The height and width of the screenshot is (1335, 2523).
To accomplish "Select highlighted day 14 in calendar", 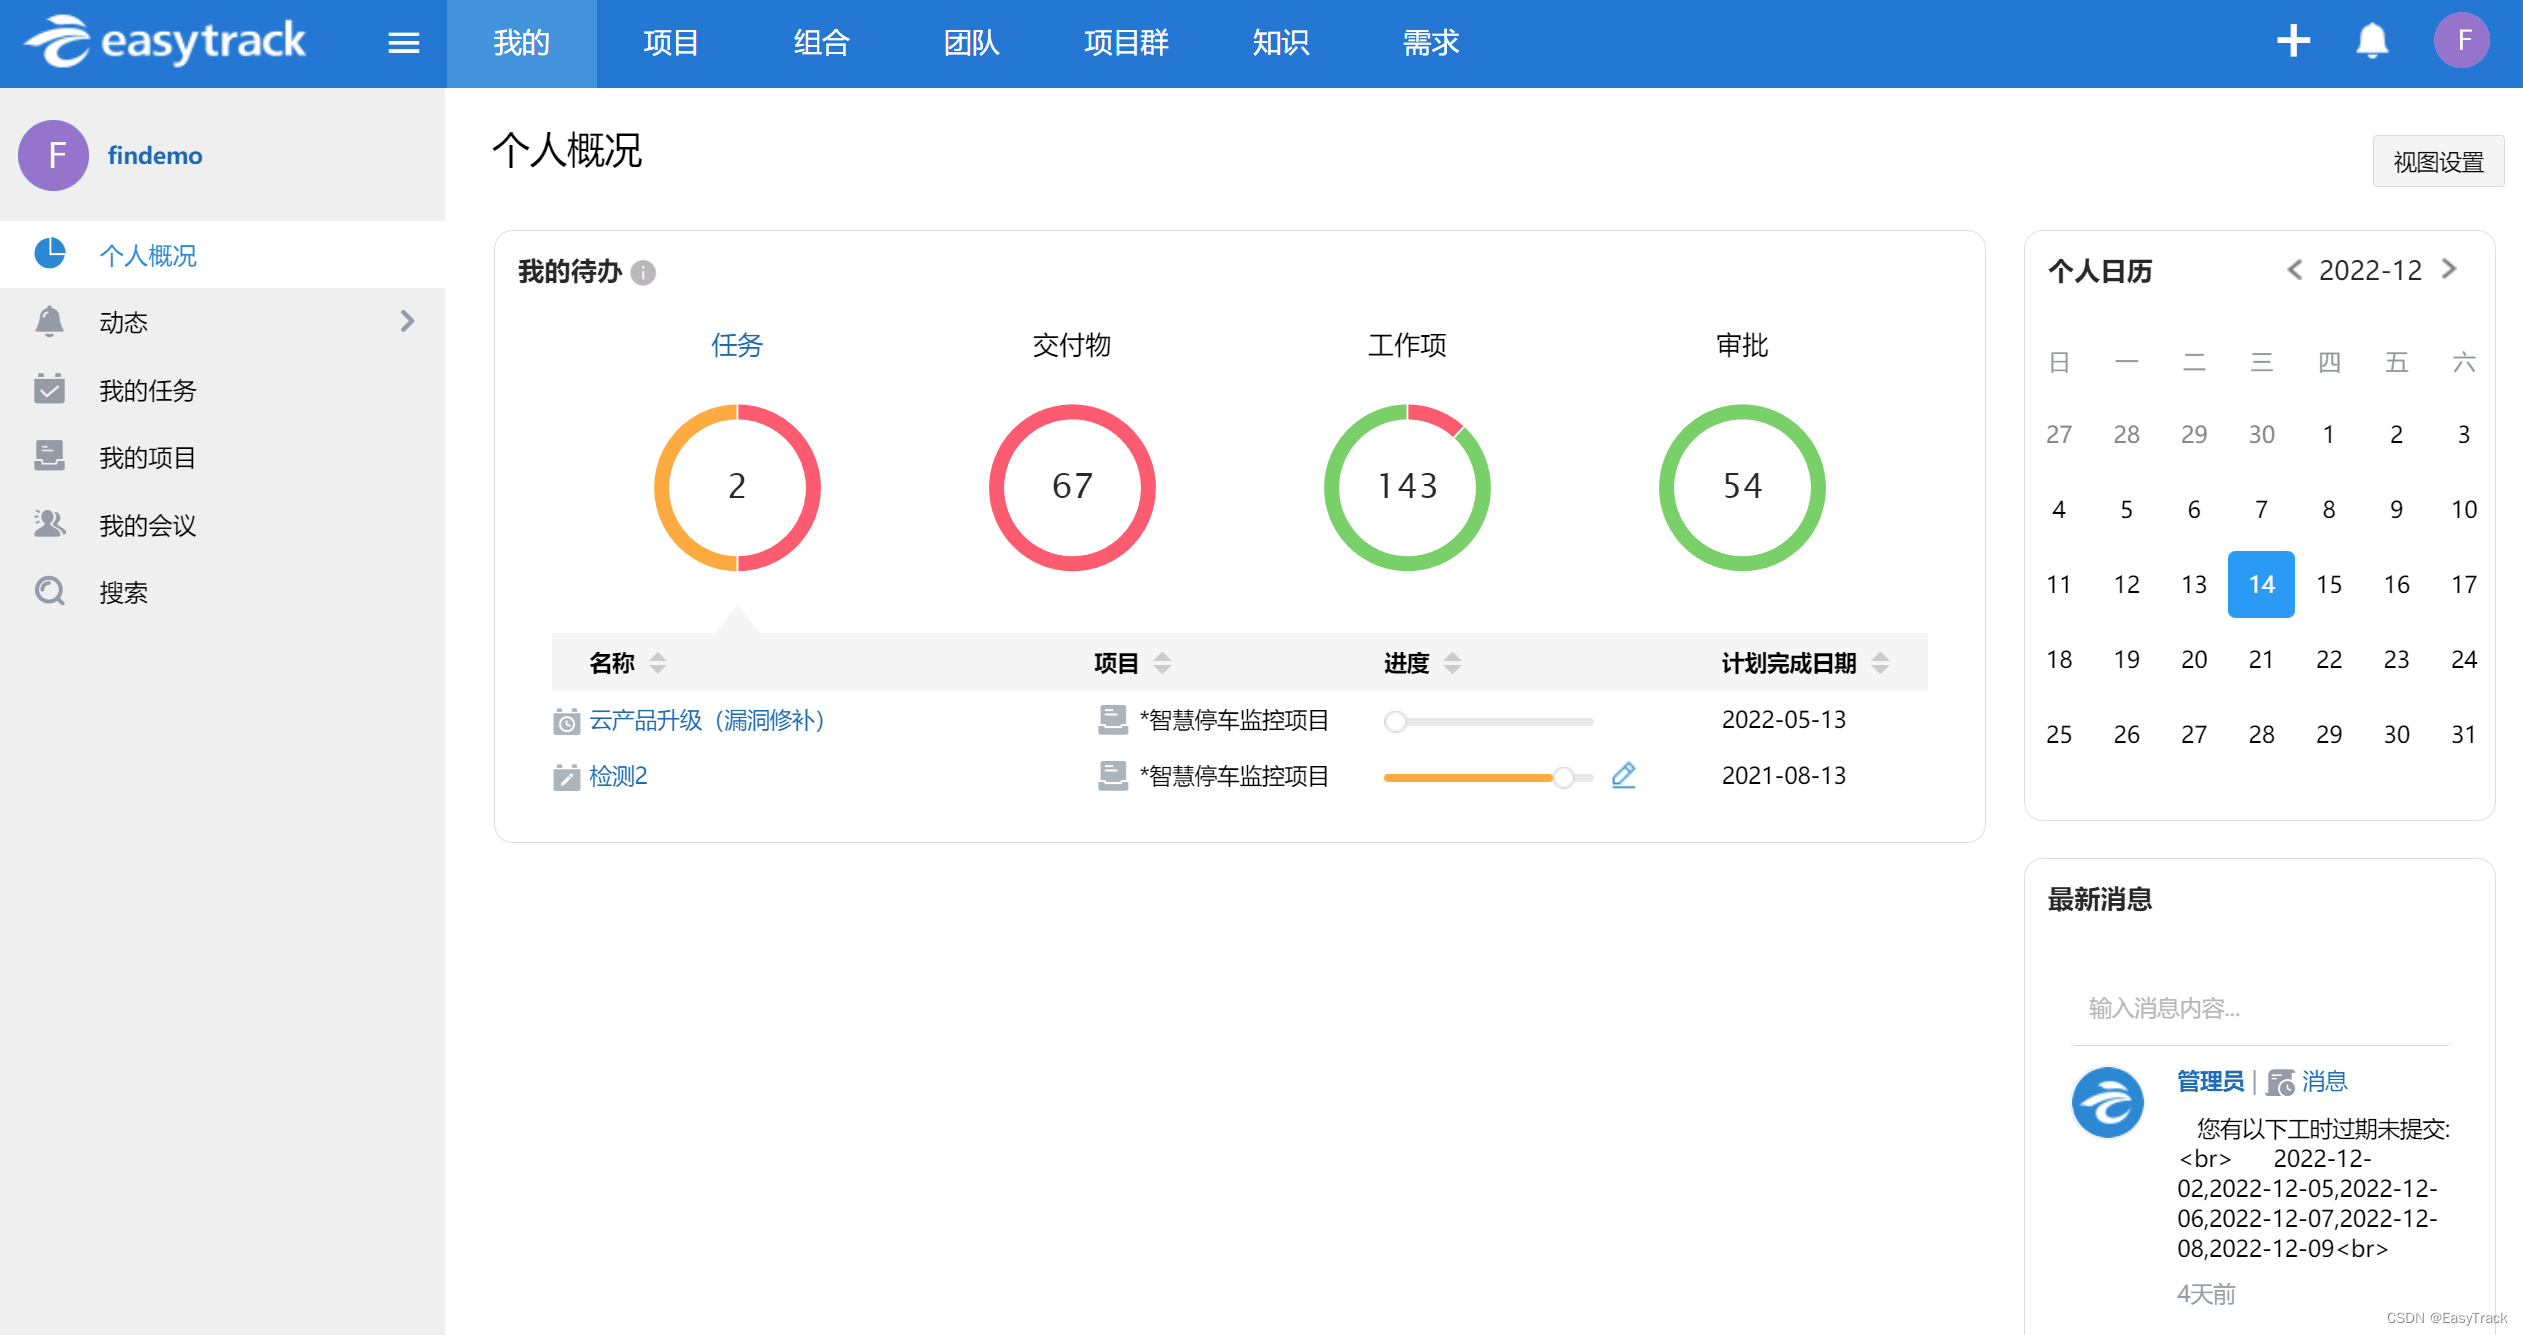I will [x=2261, y=584].
